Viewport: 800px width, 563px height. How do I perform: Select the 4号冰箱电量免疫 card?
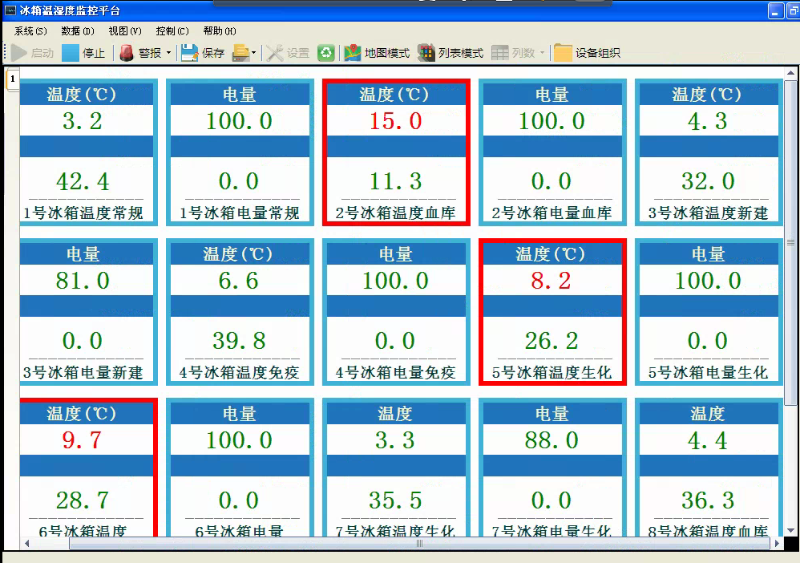[x=396, y=311]
